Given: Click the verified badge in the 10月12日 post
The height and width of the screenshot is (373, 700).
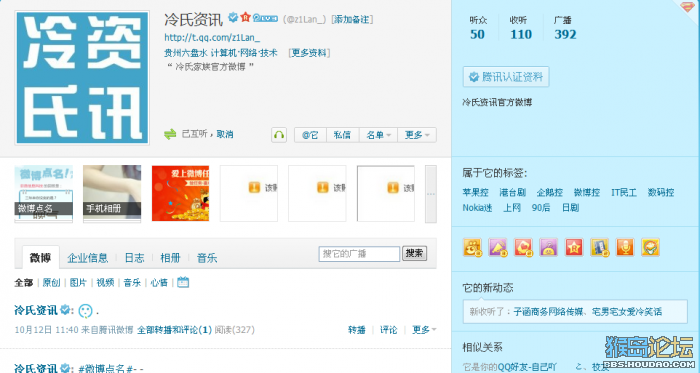Looking at the screenshot, I should (65, 309).
